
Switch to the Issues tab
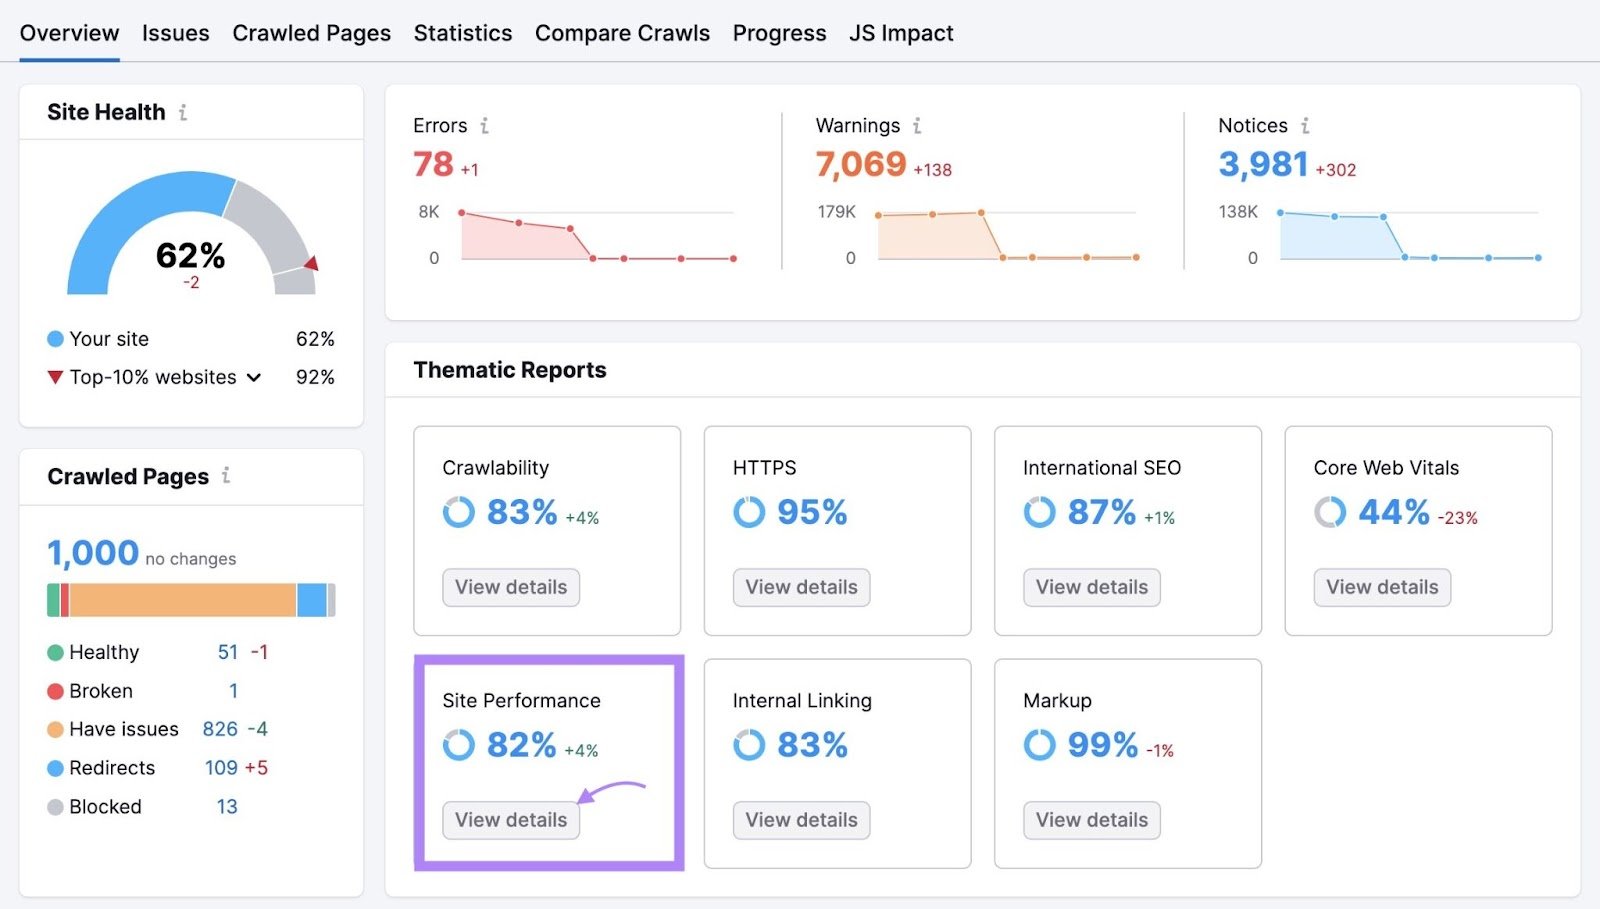coord(175,33)
